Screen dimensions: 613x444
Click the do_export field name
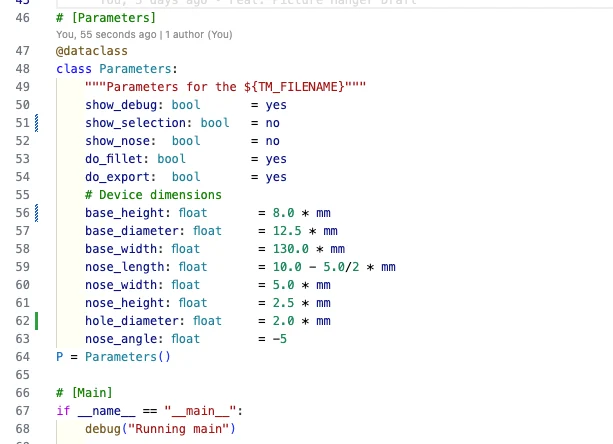pyautogui.click(x=117, y=177)
